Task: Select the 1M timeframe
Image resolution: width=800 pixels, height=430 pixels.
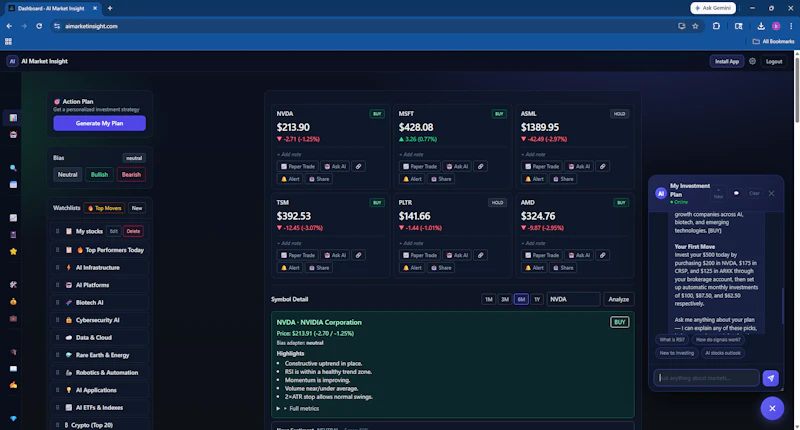Action: pos(488,299)
